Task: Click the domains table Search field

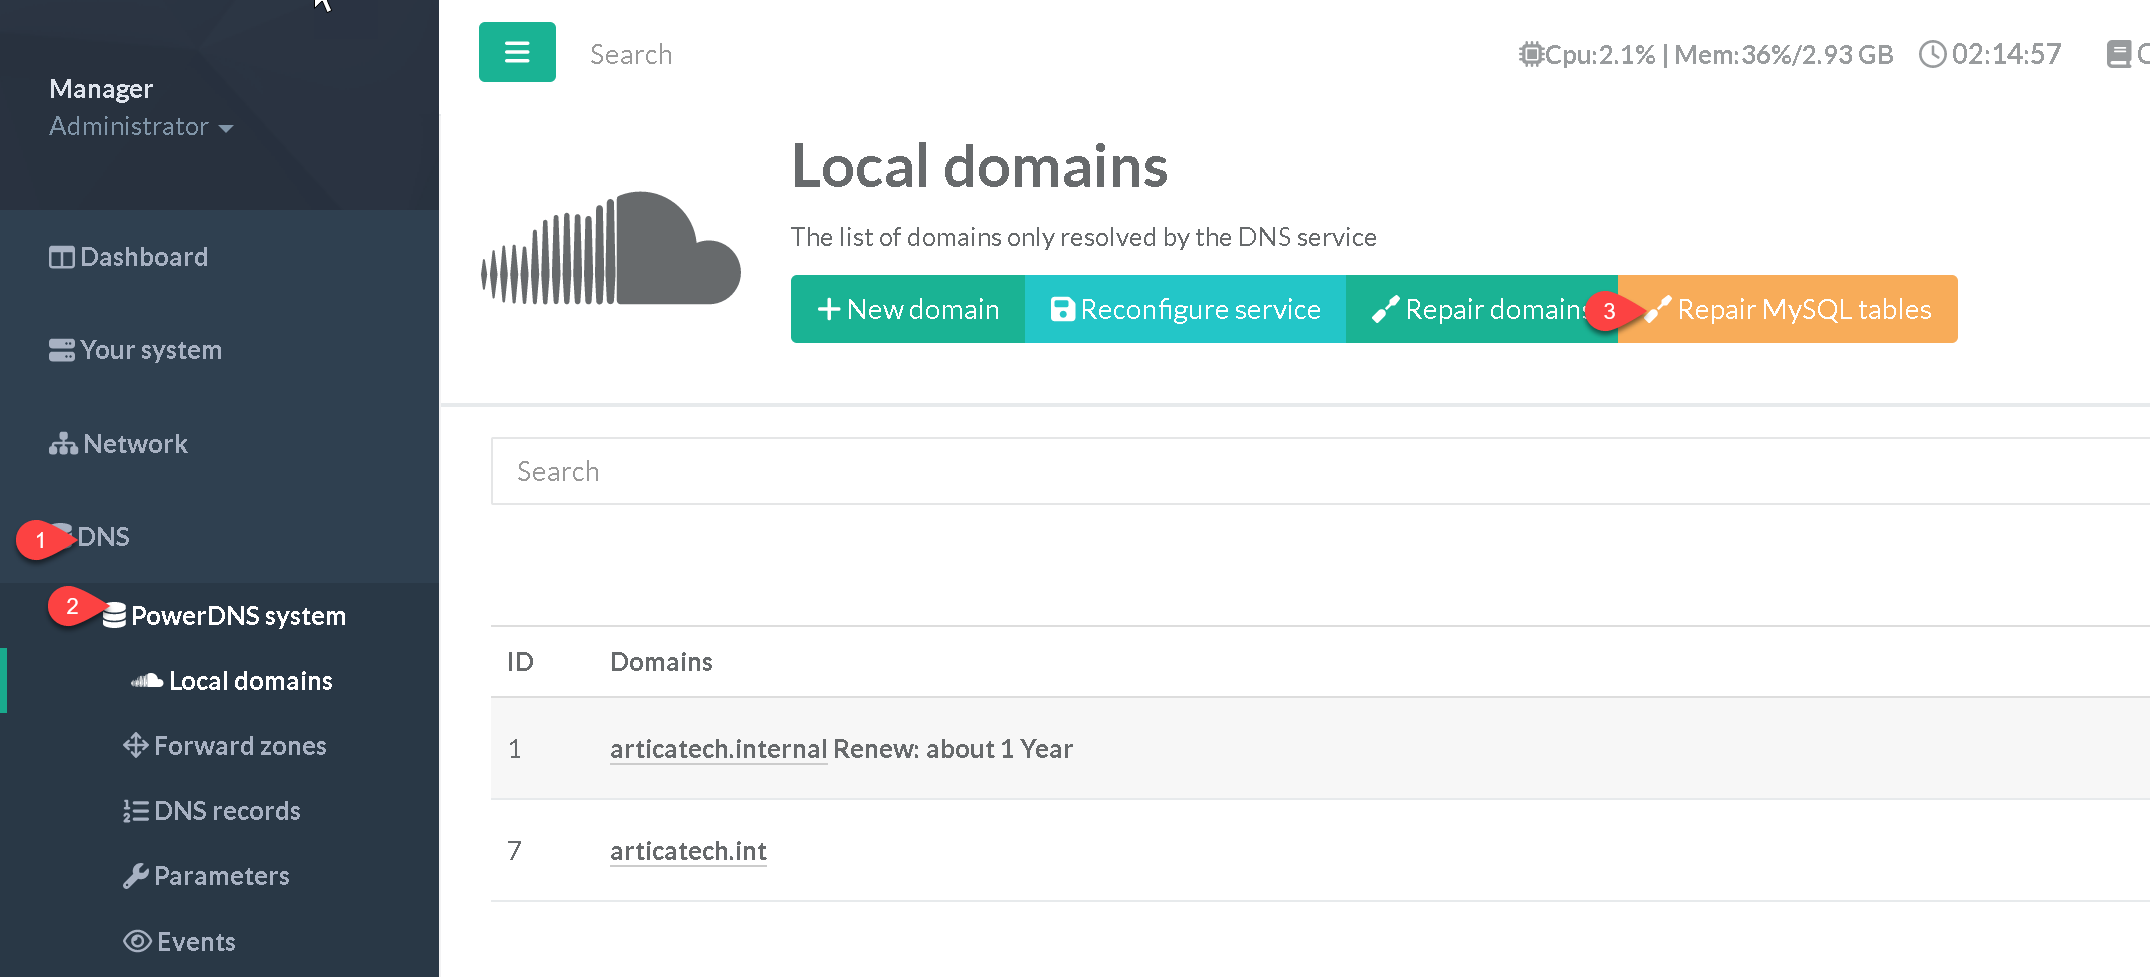Action: [1300, 471]
